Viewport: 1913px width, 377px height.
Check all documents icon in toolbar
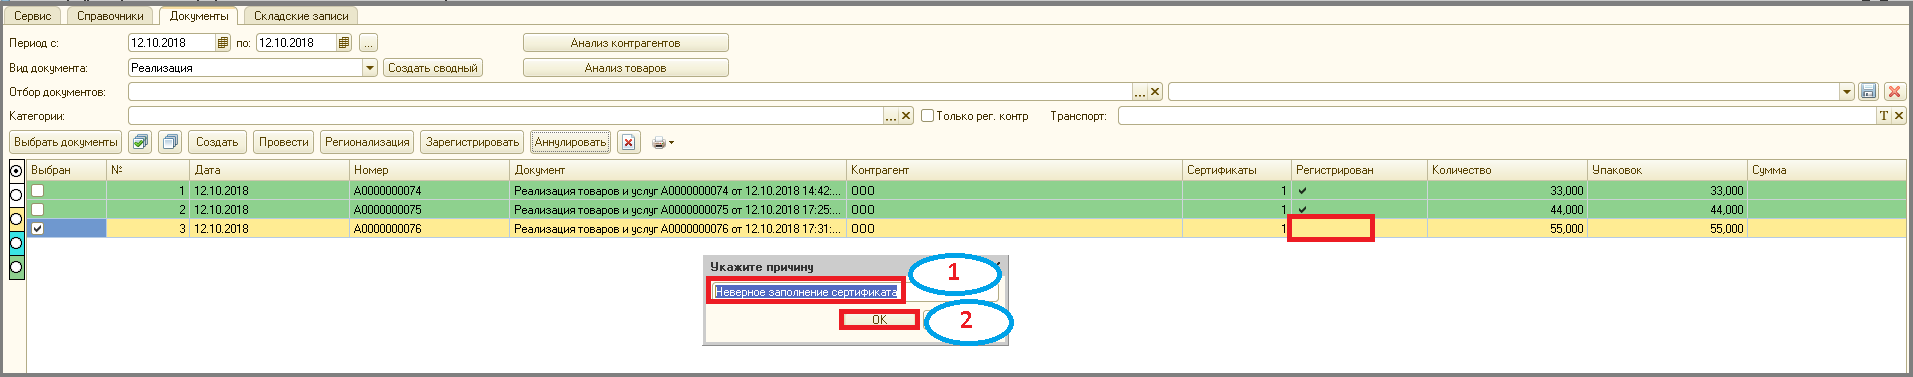[140, 142]
